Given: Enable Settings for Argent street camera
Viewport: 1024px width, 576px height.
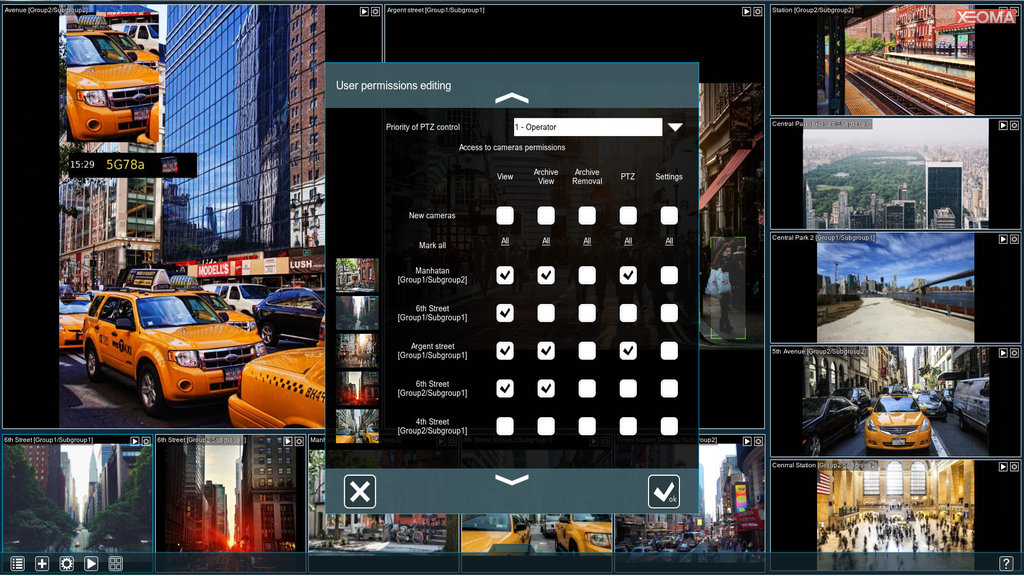Looking at the screenshot, I should point(669,351).
